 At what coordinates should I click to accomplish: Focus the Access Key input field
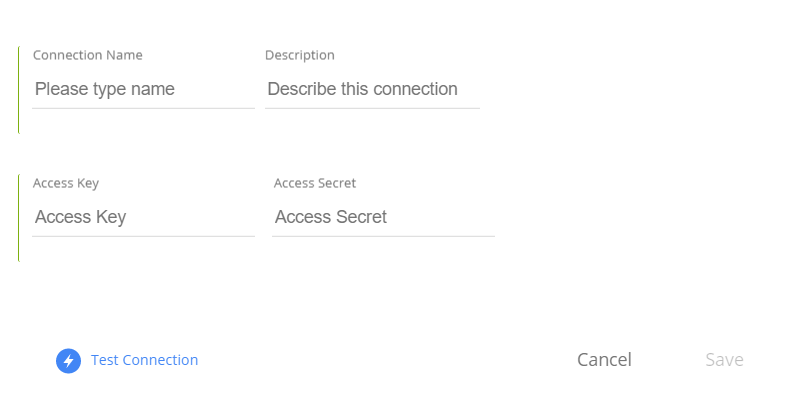[x=143, y=217]
